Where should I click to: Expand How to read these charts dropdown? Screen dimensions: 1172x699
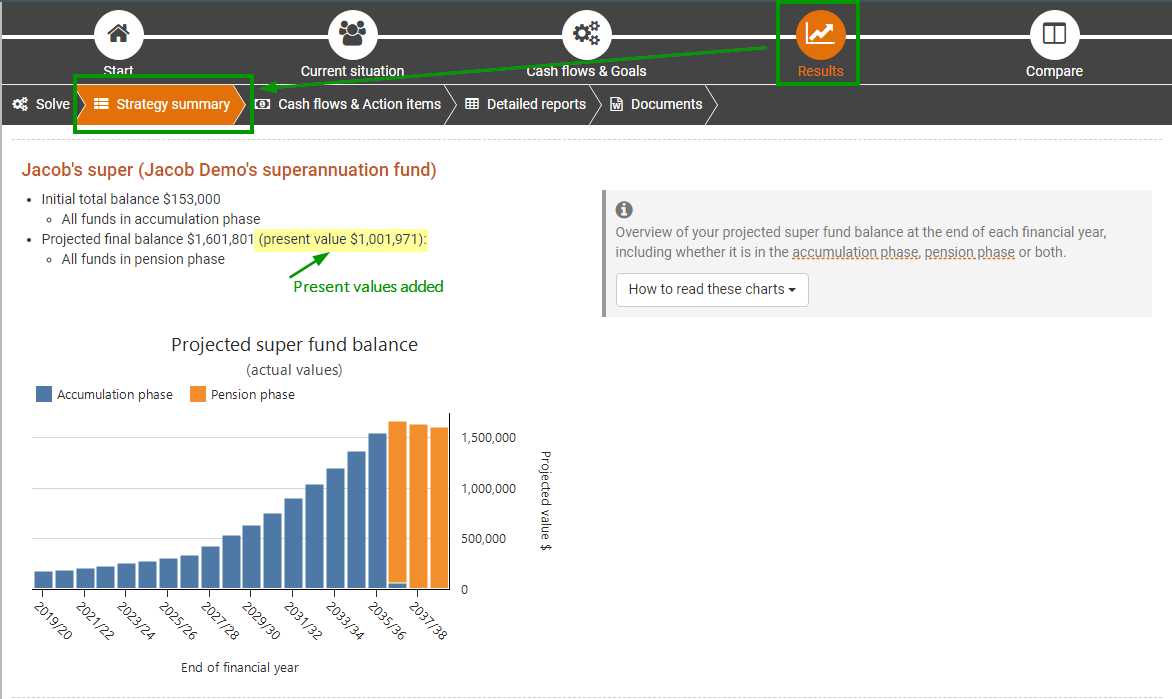[712, 290]
